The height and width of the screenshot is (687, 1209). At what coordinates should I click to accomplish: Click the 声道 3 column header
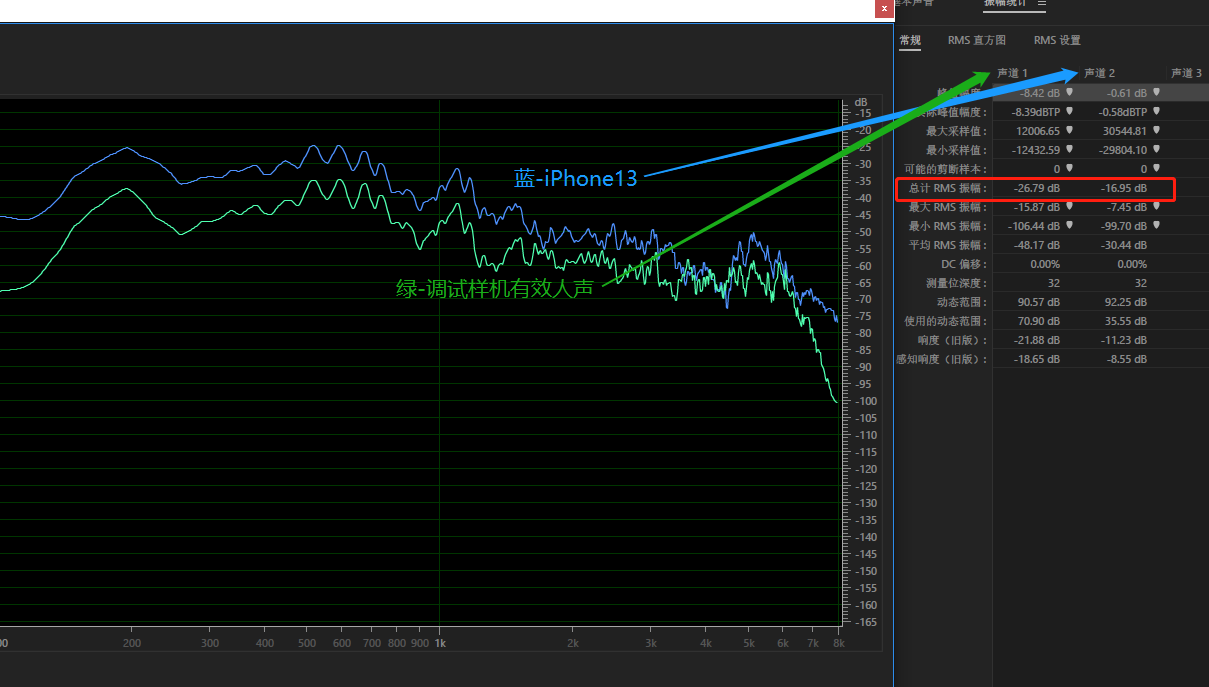click(x=1186, y=73)
